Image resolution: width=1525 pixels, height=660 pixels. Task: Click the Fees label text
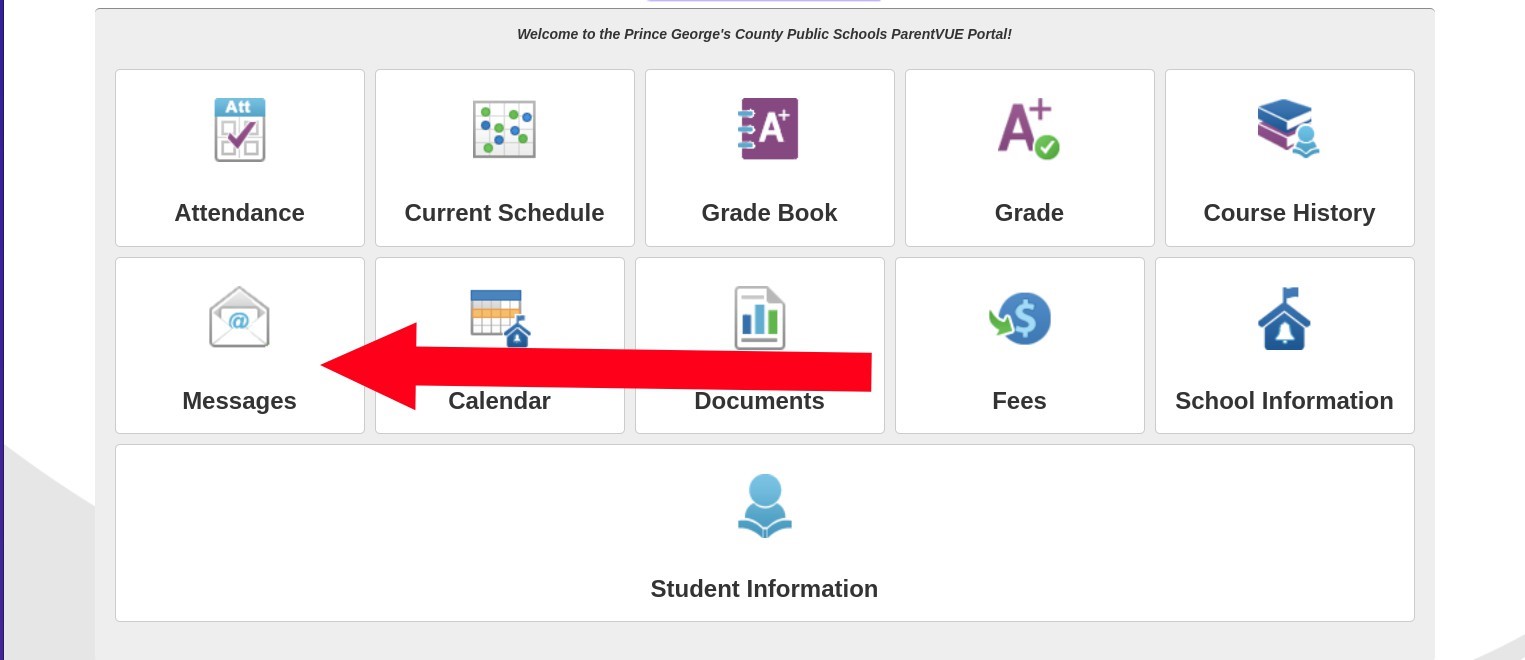point(1019,401)
